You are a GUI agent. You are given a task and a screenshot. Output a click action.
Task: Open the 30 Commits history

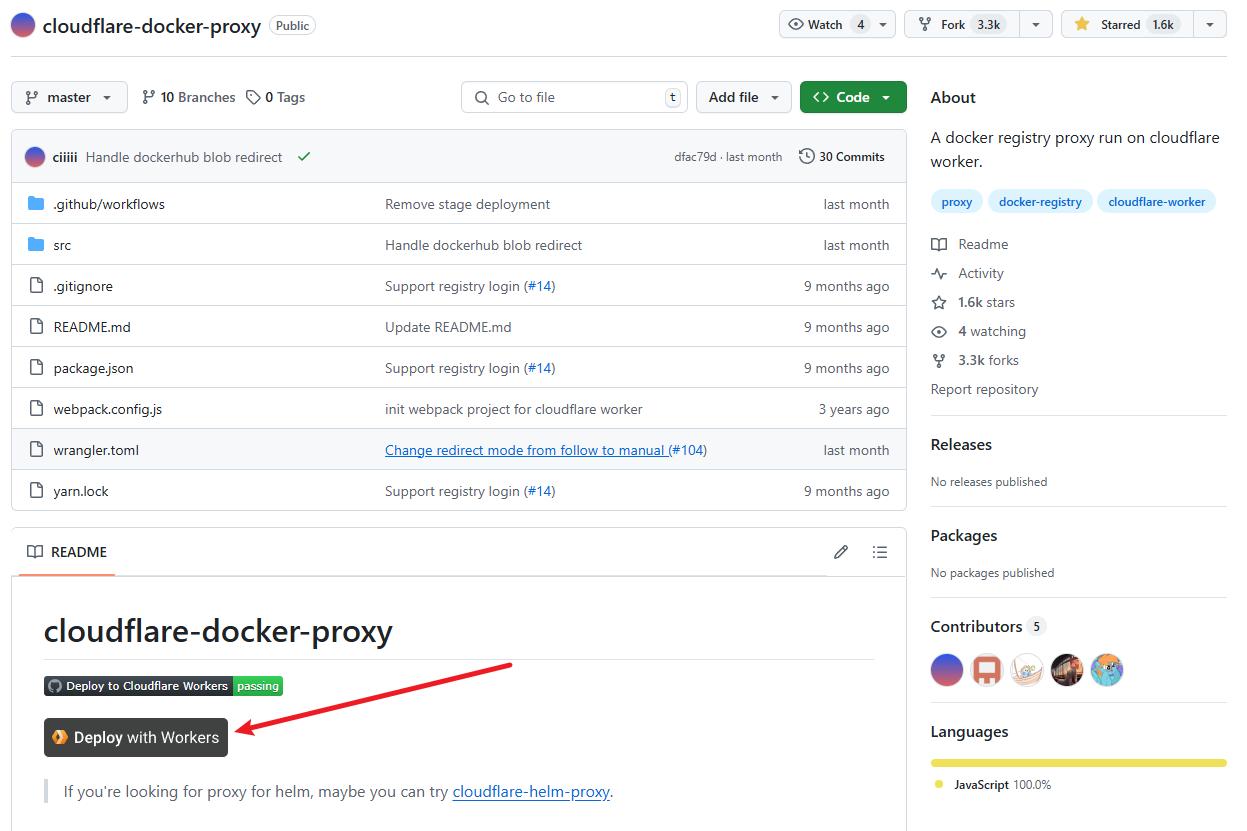(x=842, y=157)
